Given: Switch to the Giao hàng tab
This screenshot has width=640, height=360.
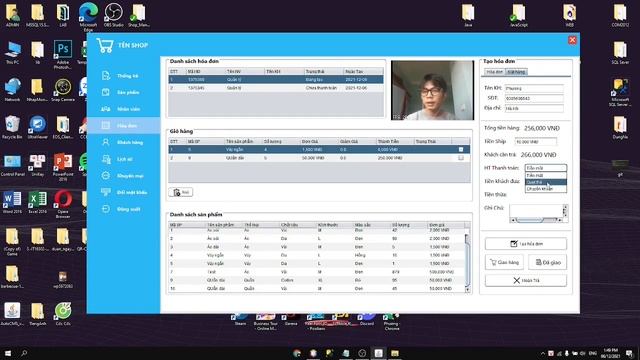Looking at the screenshot, I should click(516, 72).
